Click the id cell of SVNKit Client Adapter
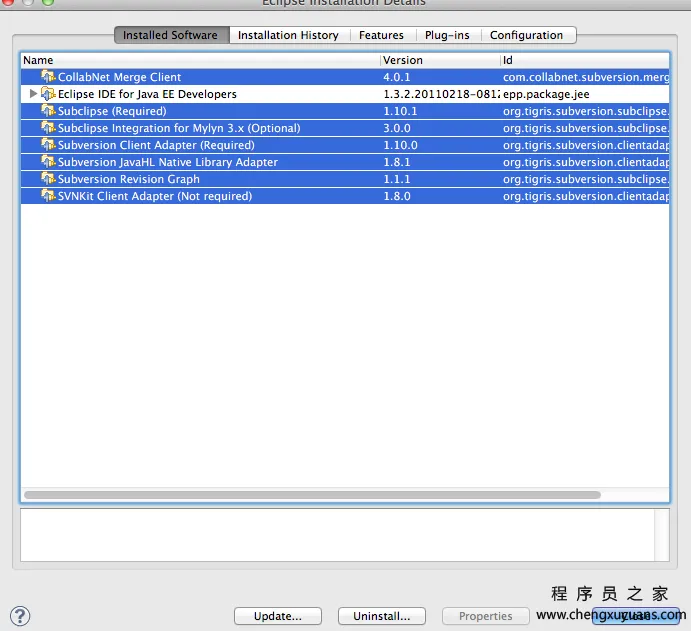 click(586, 196)
